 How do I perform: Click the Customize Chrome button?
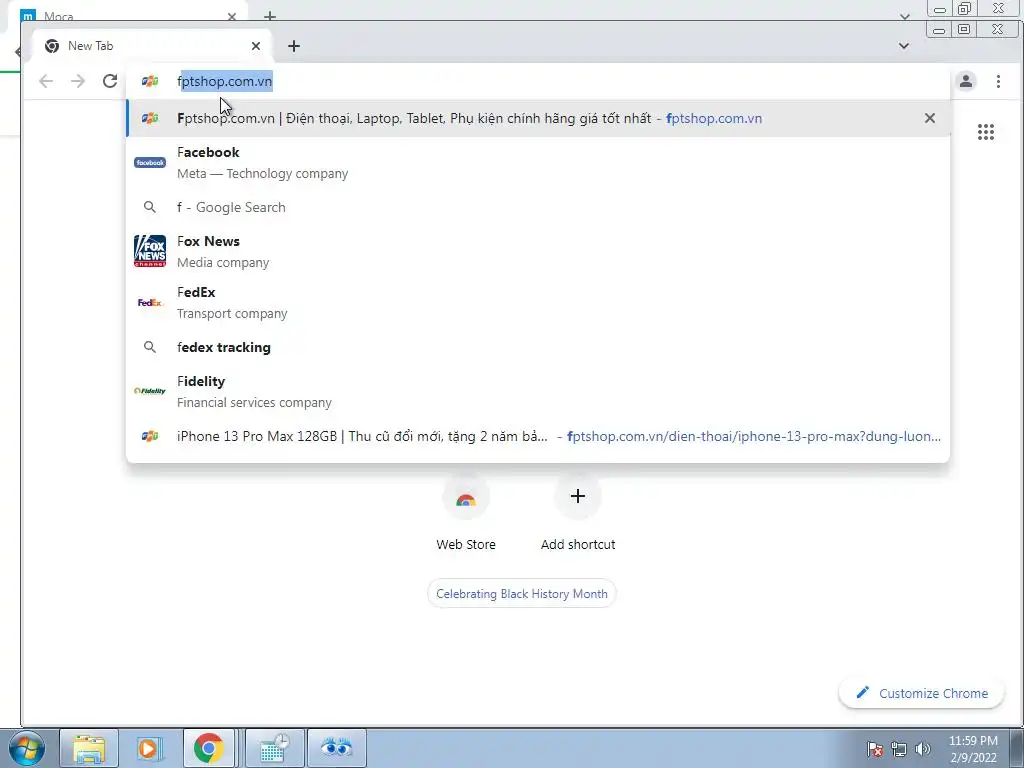coord(921,693)
